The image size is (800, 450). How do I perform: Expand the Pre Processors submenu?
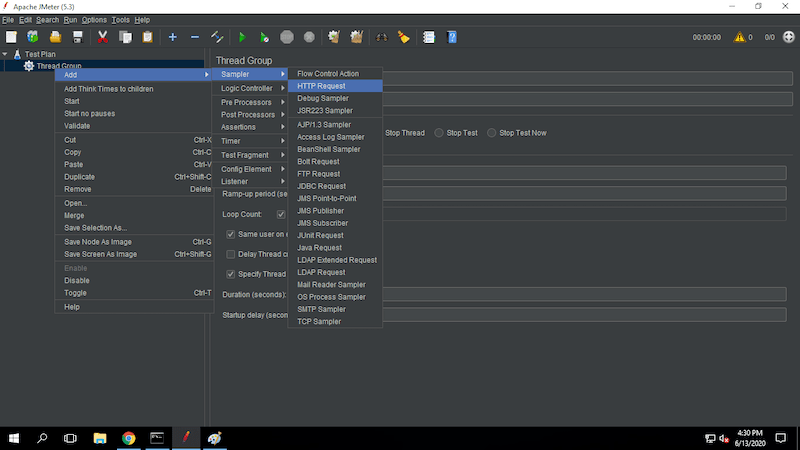tap(251, 102)
